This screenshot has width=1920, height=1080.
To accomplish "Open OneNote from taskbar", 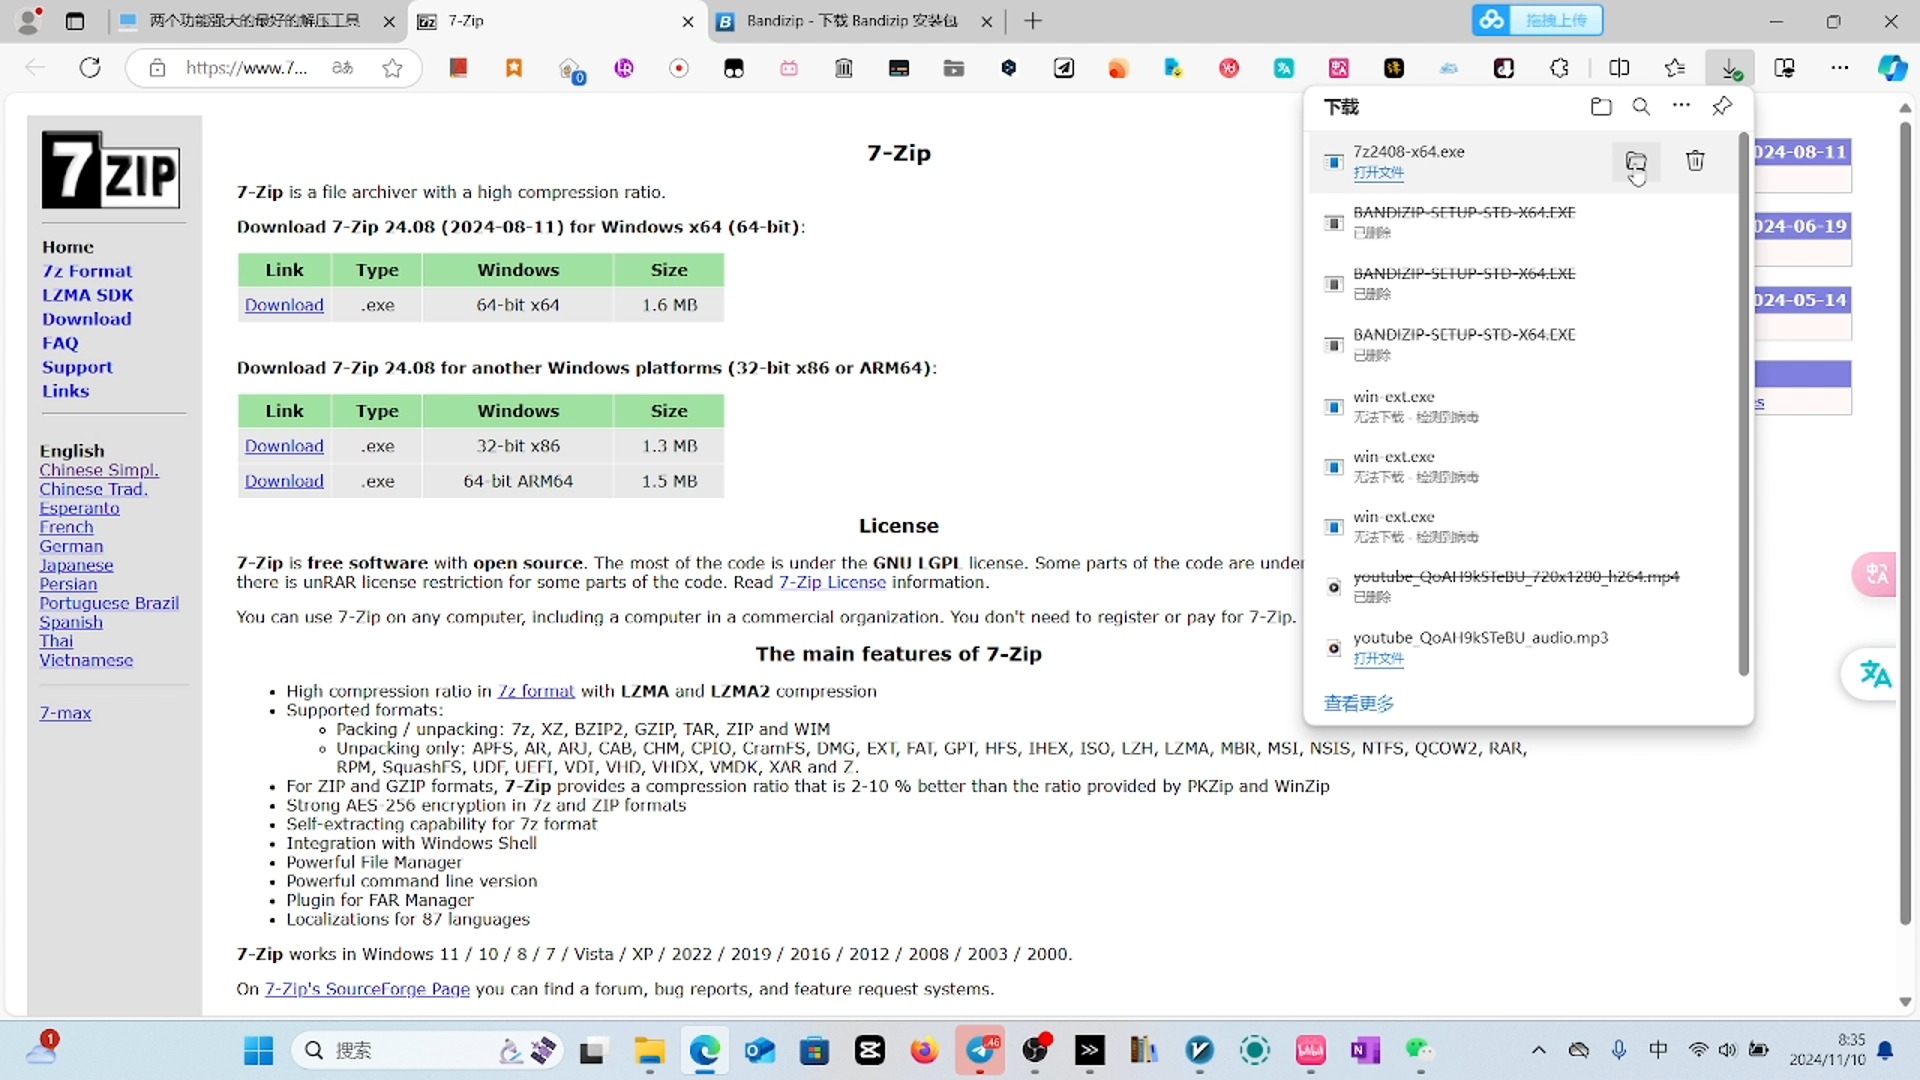I will tap(1364, 1050).
